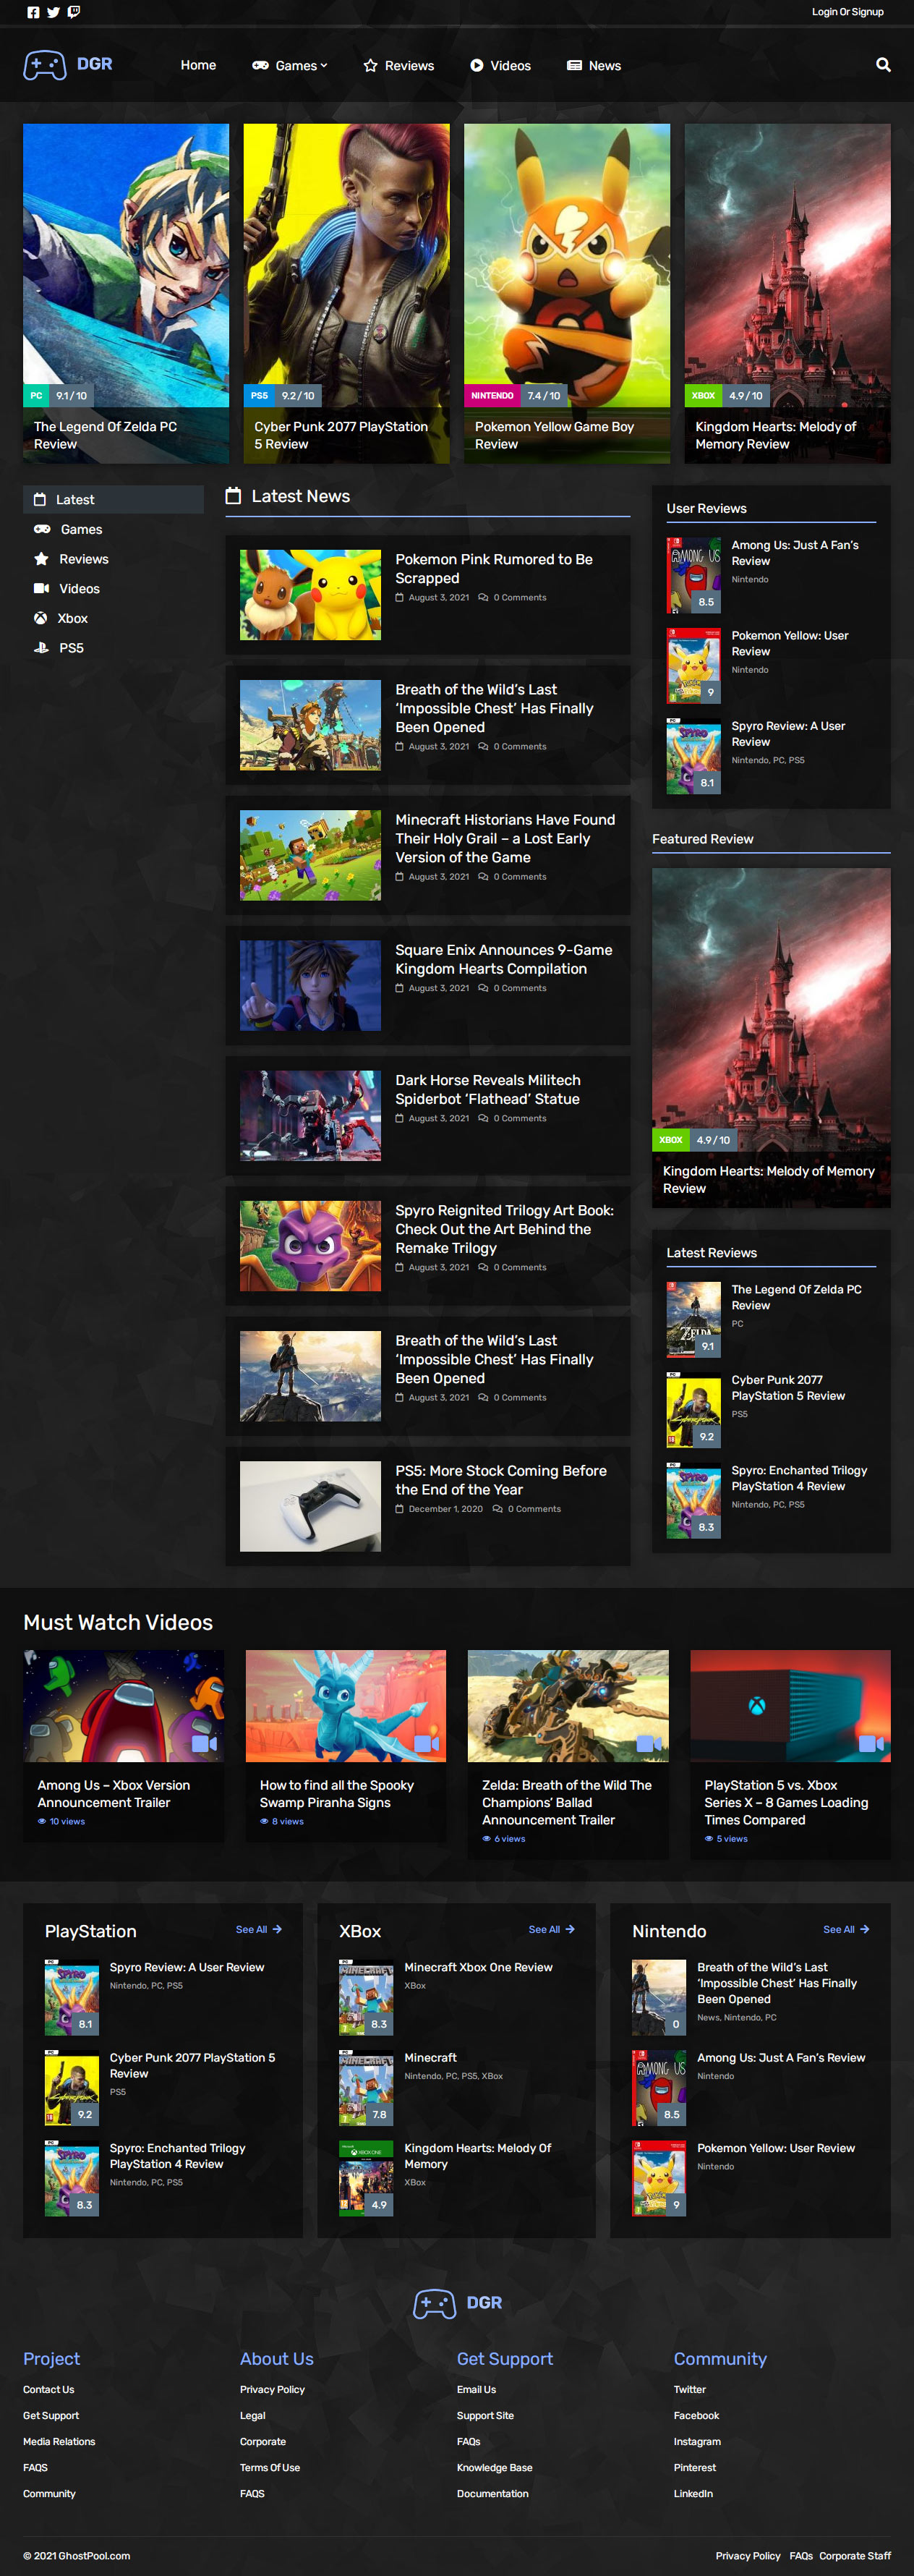The width and height of the screenshot is (914, 2576).
Task: Click the Xbox logo icon in sidebar
Action: (x=41, y=619)
